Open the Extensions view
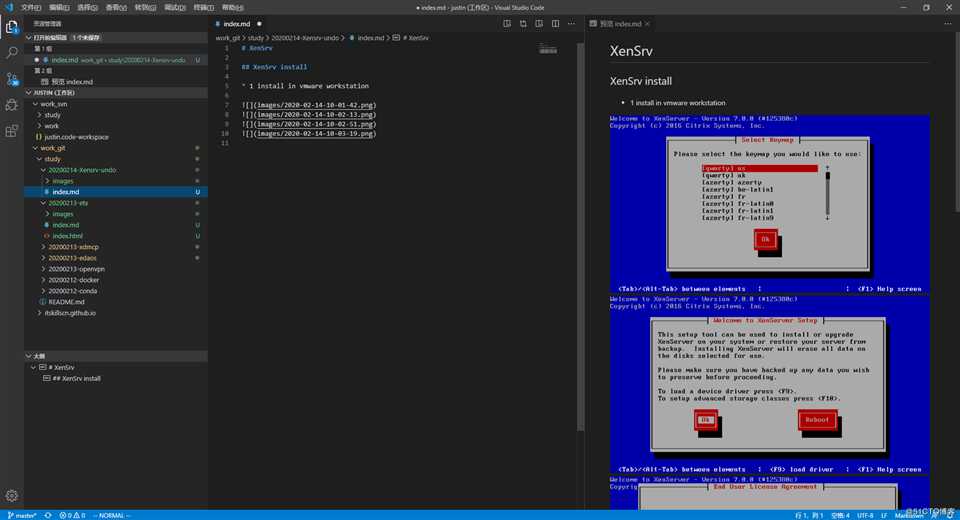Viewport: 960px width, 520px height. tap(12, 131)
